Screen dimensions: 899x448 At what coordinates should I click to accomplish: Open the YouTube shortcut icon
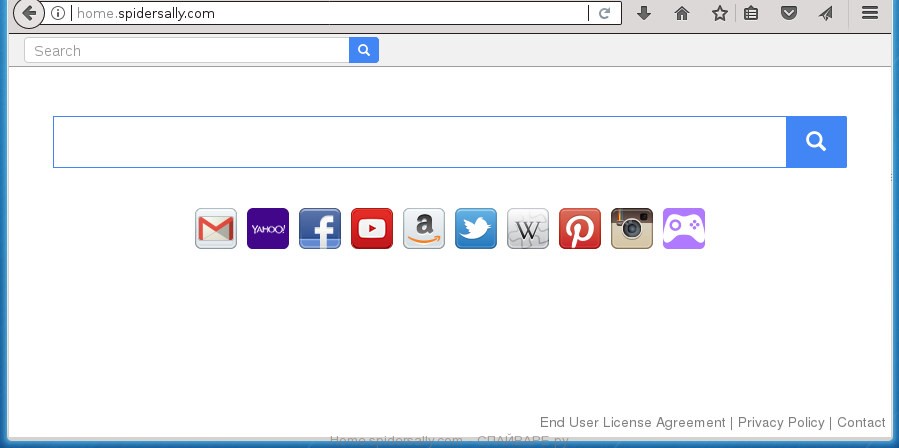372,228
